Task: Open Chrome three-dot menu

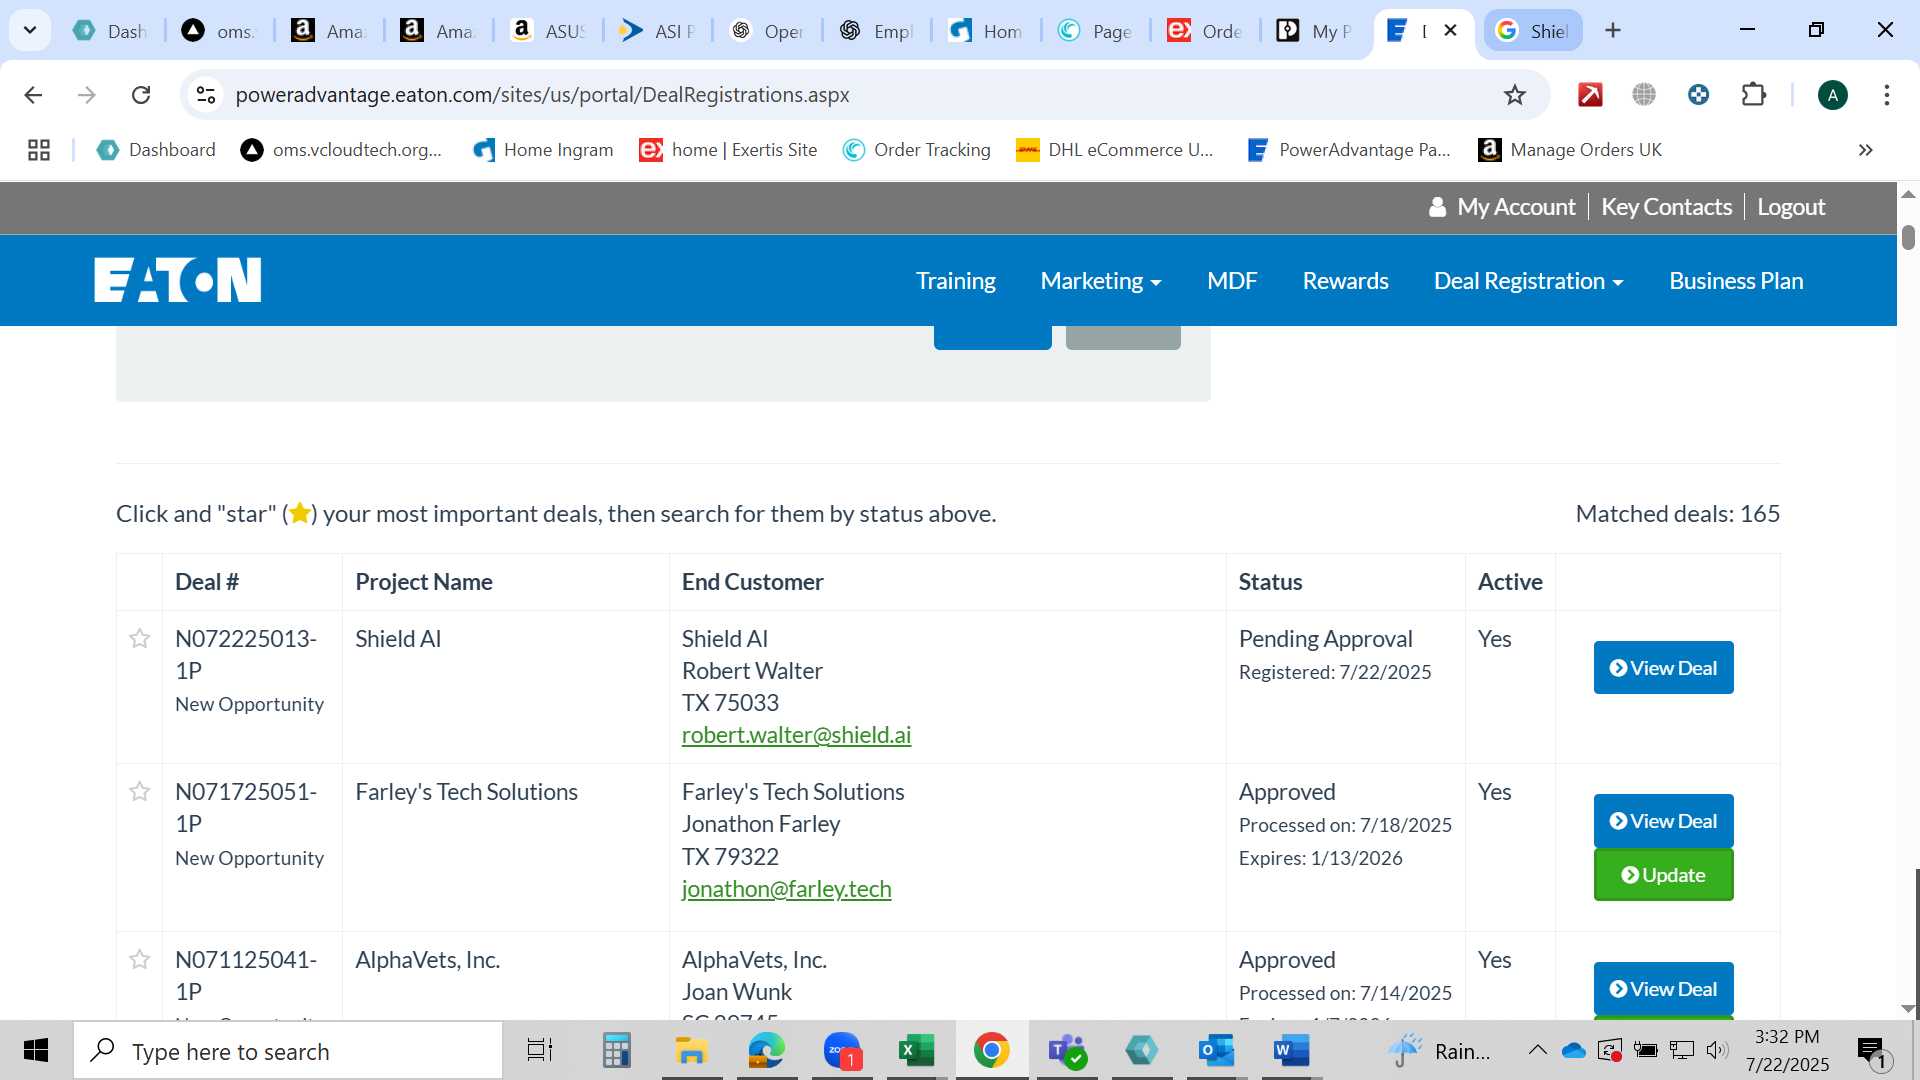Action: pyautogui.click(x=1887, y=95)
